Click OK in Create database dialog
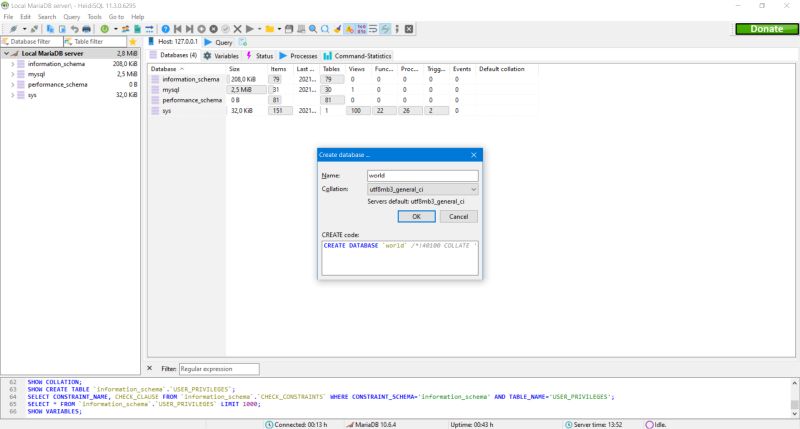The width and height of the screenshot is (800, 429). click(x=416, y=216)
